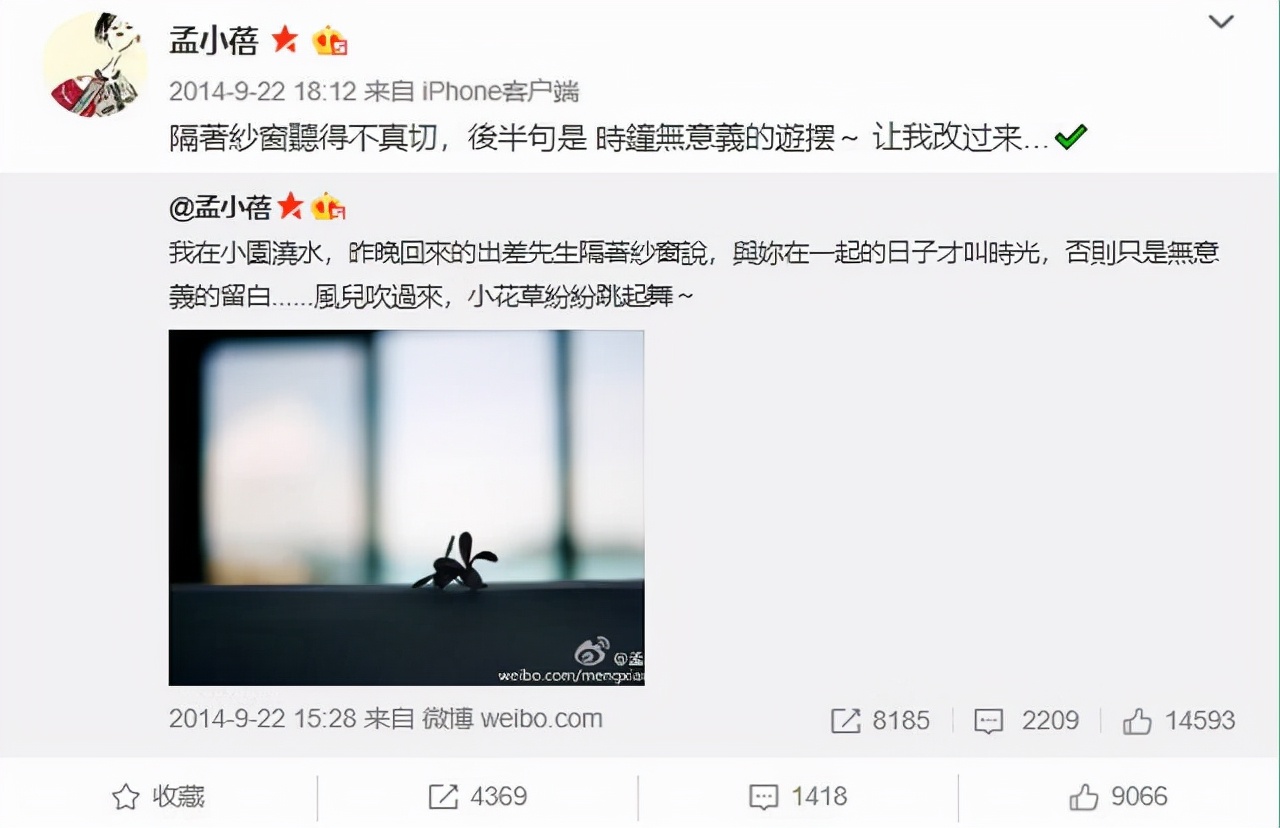1280x828 pixels.
Task: Toggle 收藏 favorite on this post
Action: point(159,796)
